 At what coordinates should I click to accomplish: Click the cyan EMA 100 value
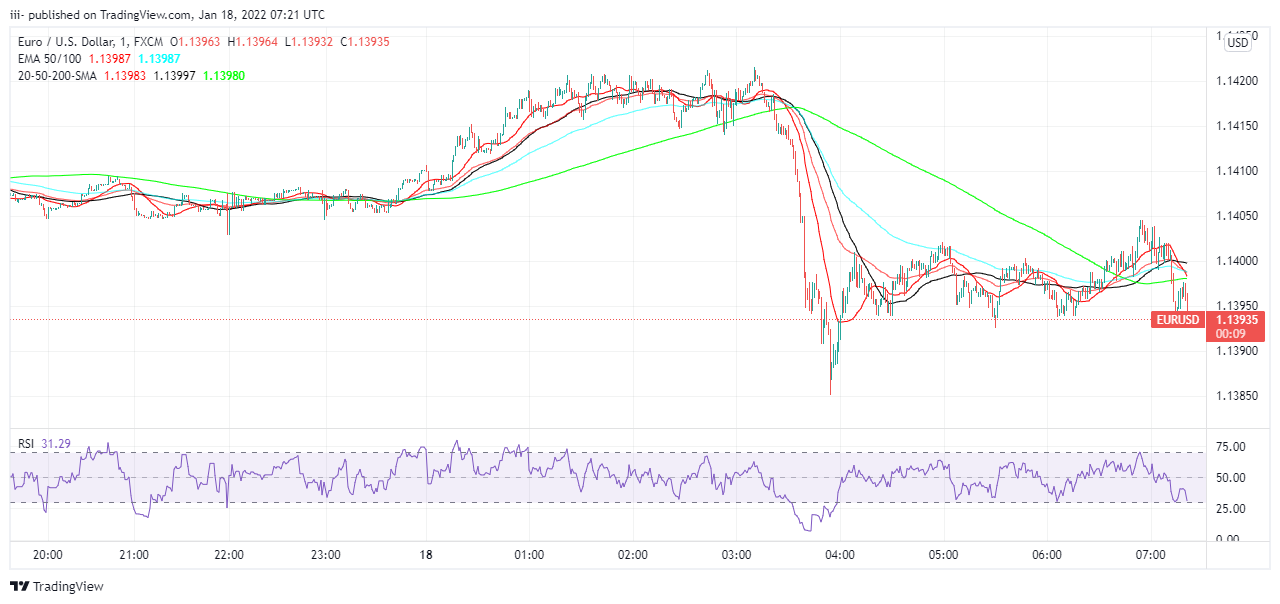159,59
